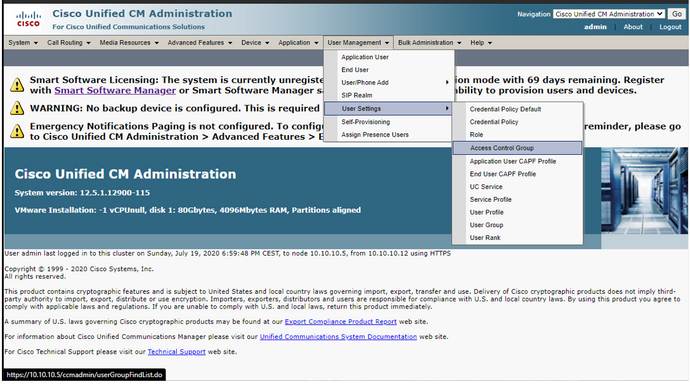
Task: Select Assign Presence Users menu entry
Action: tap(389, 135)
